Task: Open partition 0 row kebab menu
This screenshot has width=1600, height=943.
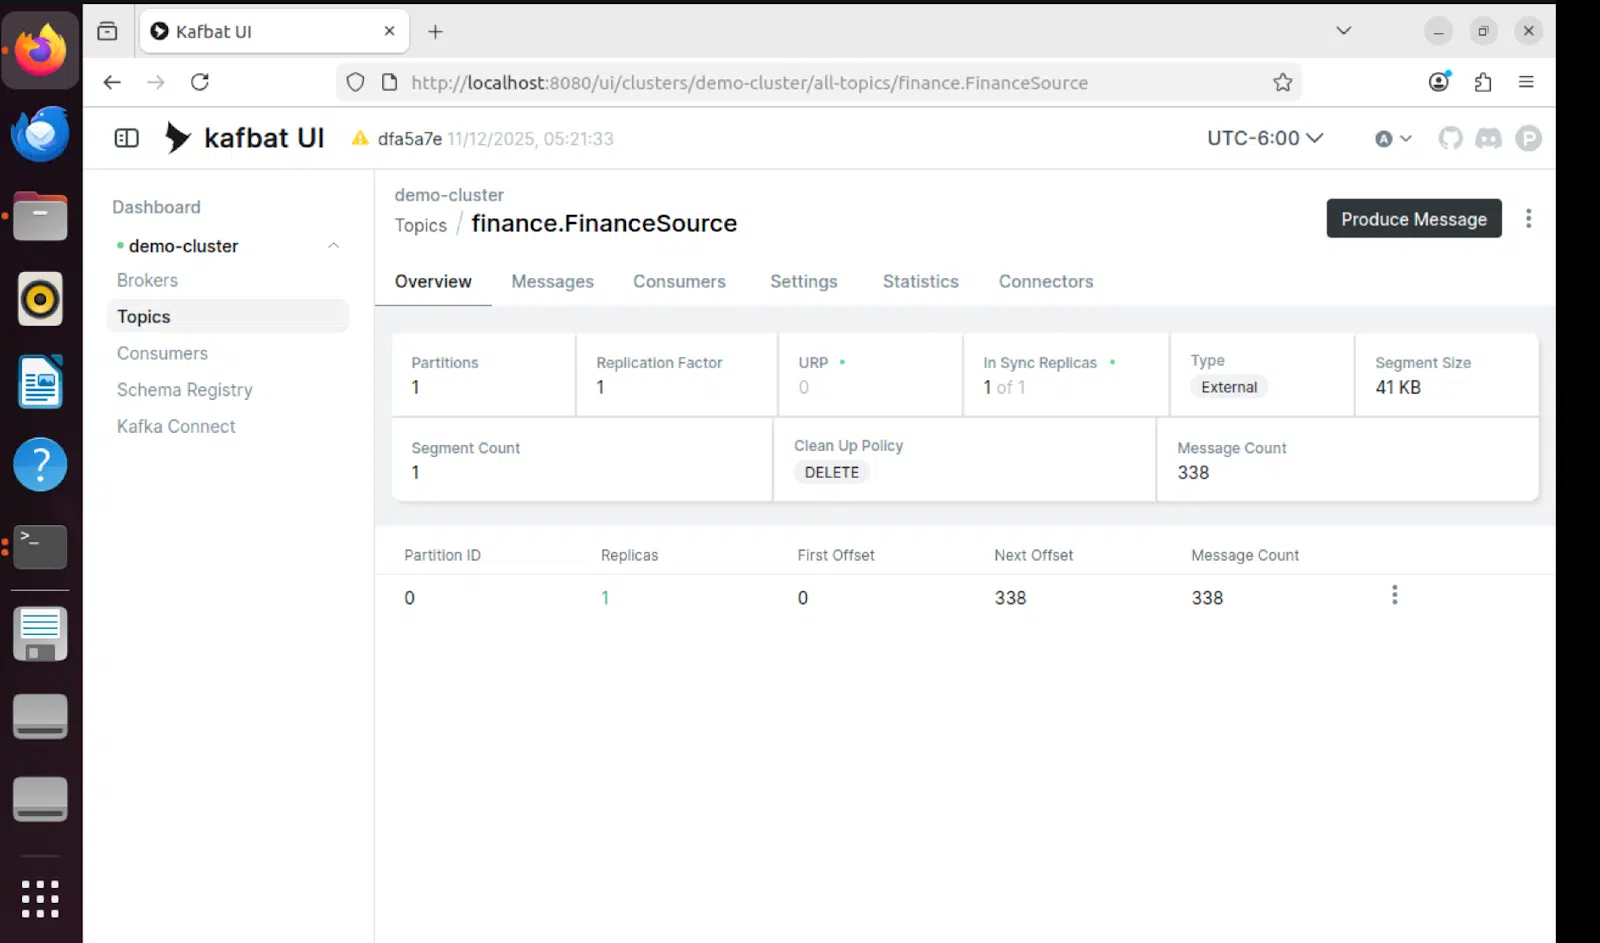Action: (1394, 596)
